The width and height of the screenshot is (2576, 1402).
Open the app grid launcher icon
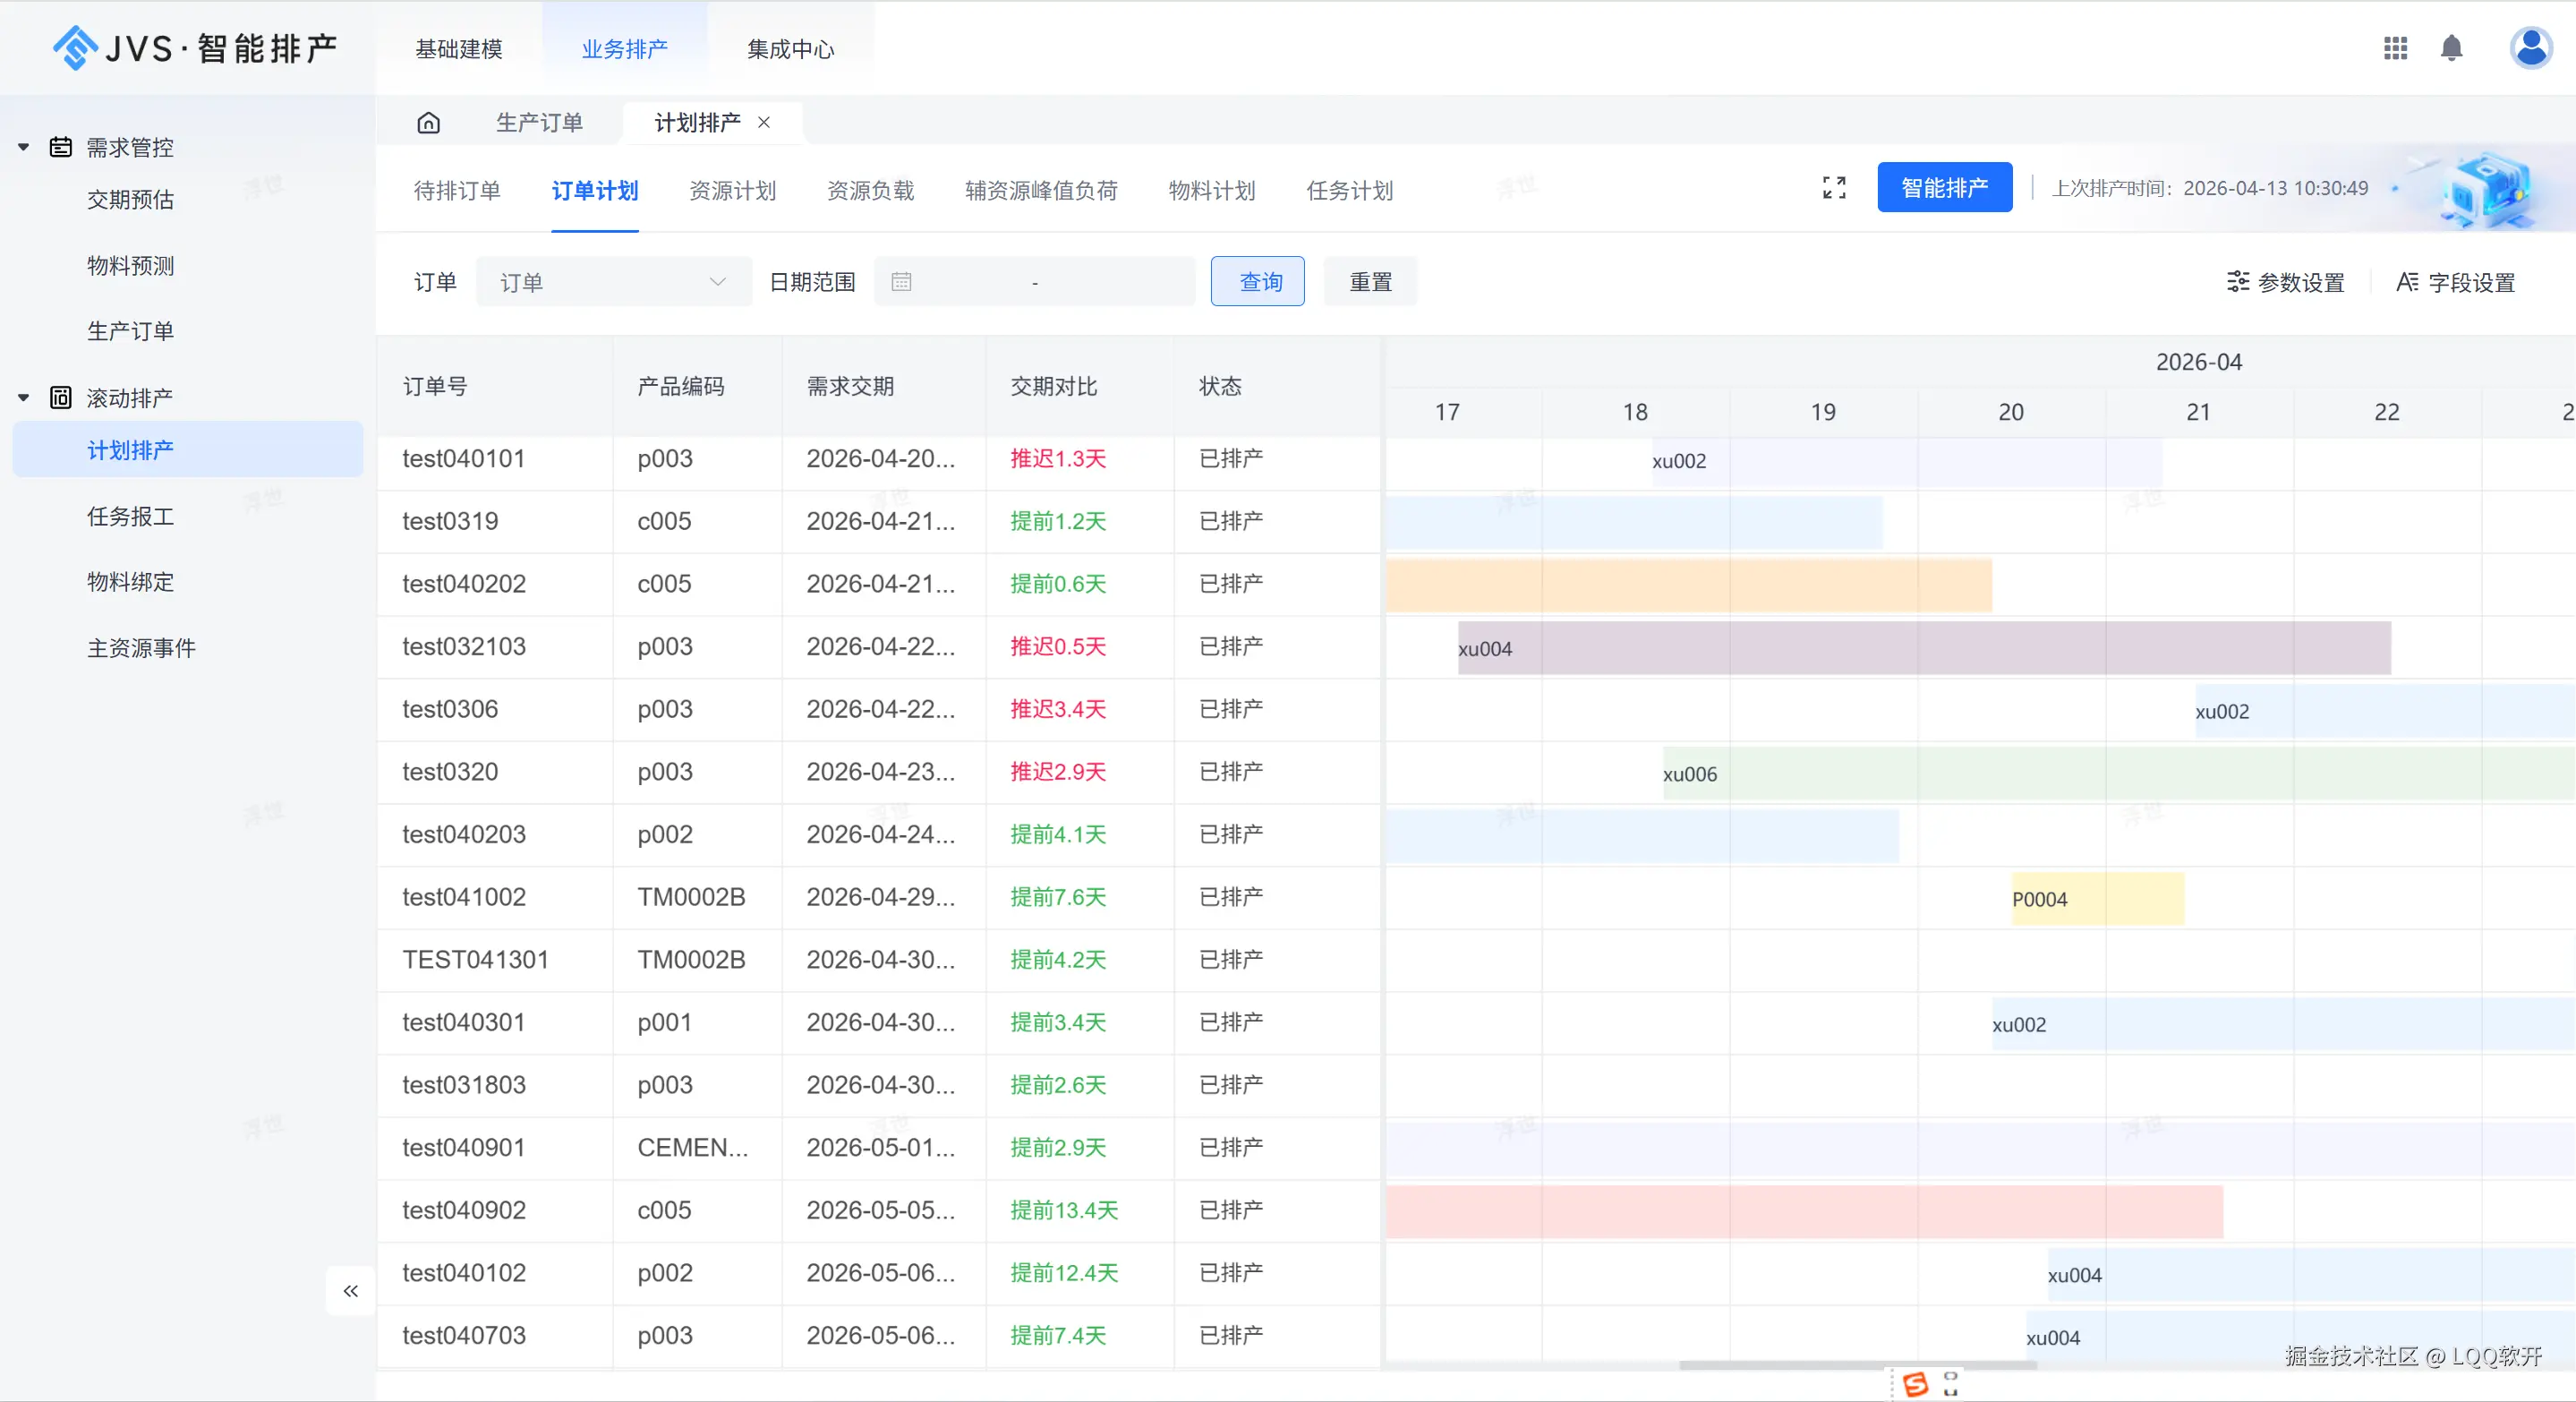[x=2395, y=48]
